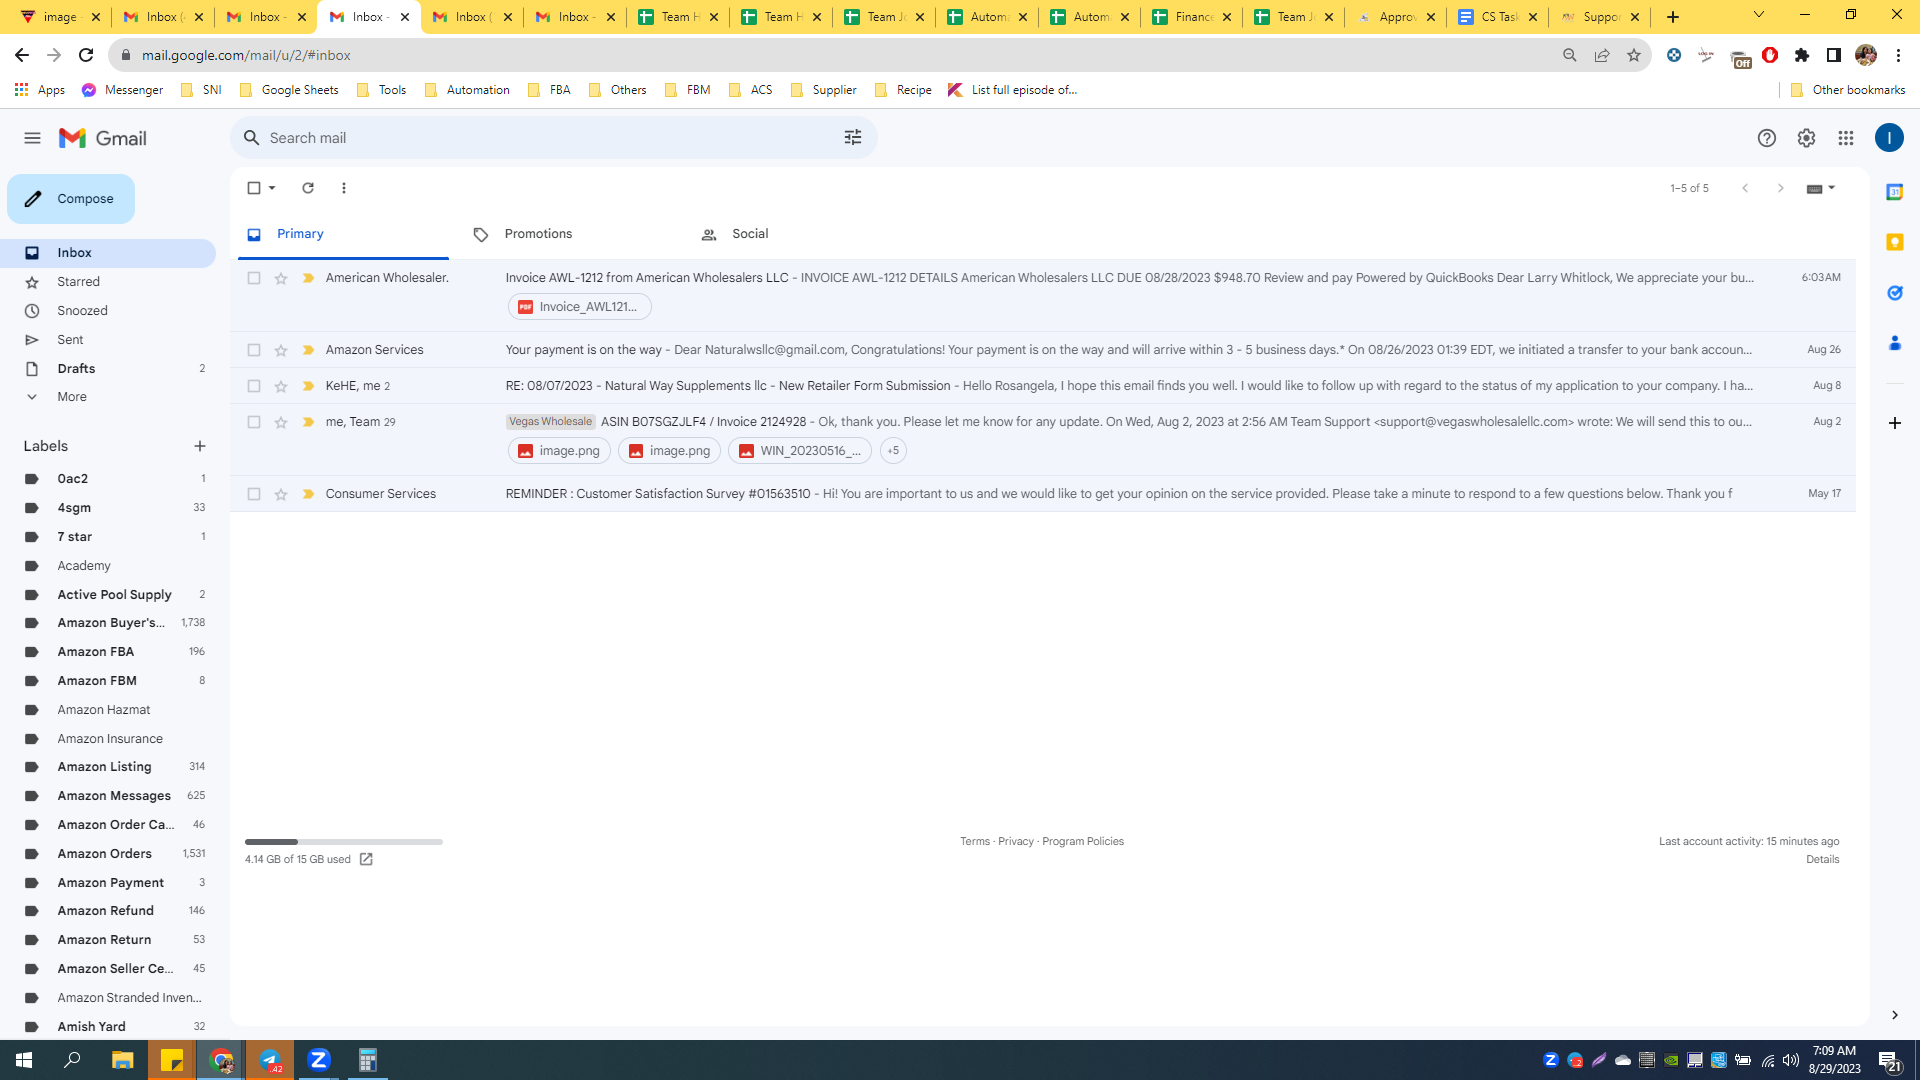Select the American Wholesalers email checkbox
Image resolution: width=1920 pixels, height=1080 pixels.
[254, 278]
